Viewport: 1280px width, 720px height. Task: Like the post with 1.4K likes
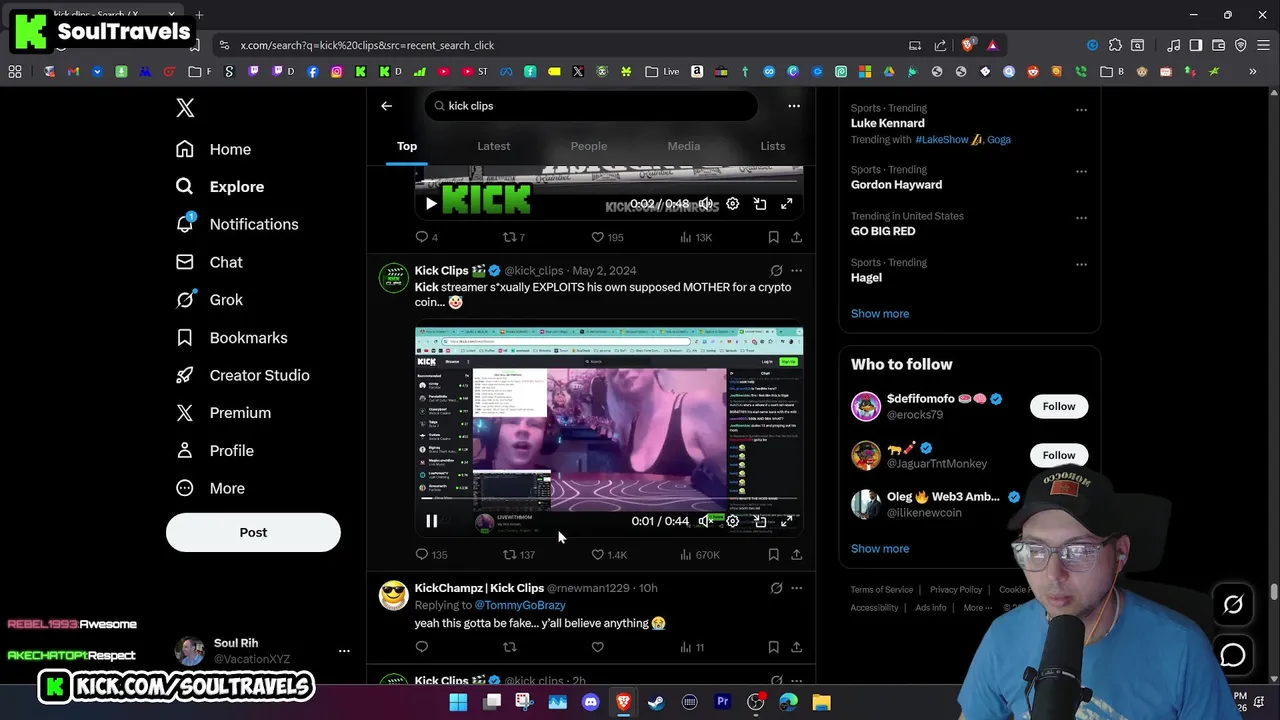point(608,555)
